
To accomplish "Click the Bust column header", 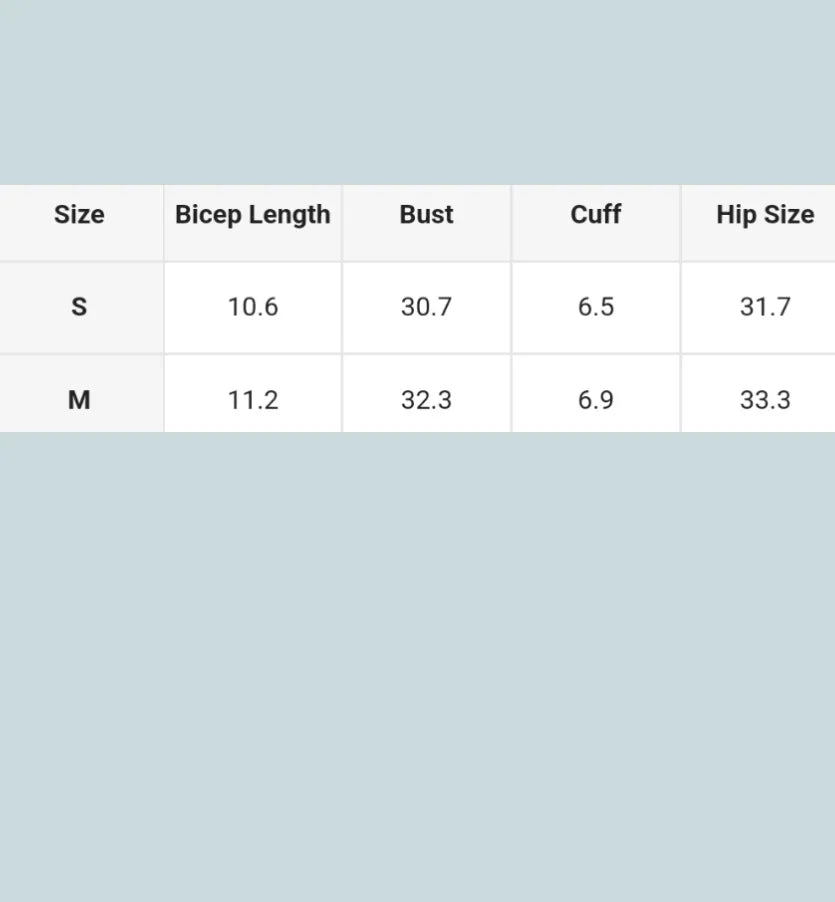I will click(x=426, y=215).
